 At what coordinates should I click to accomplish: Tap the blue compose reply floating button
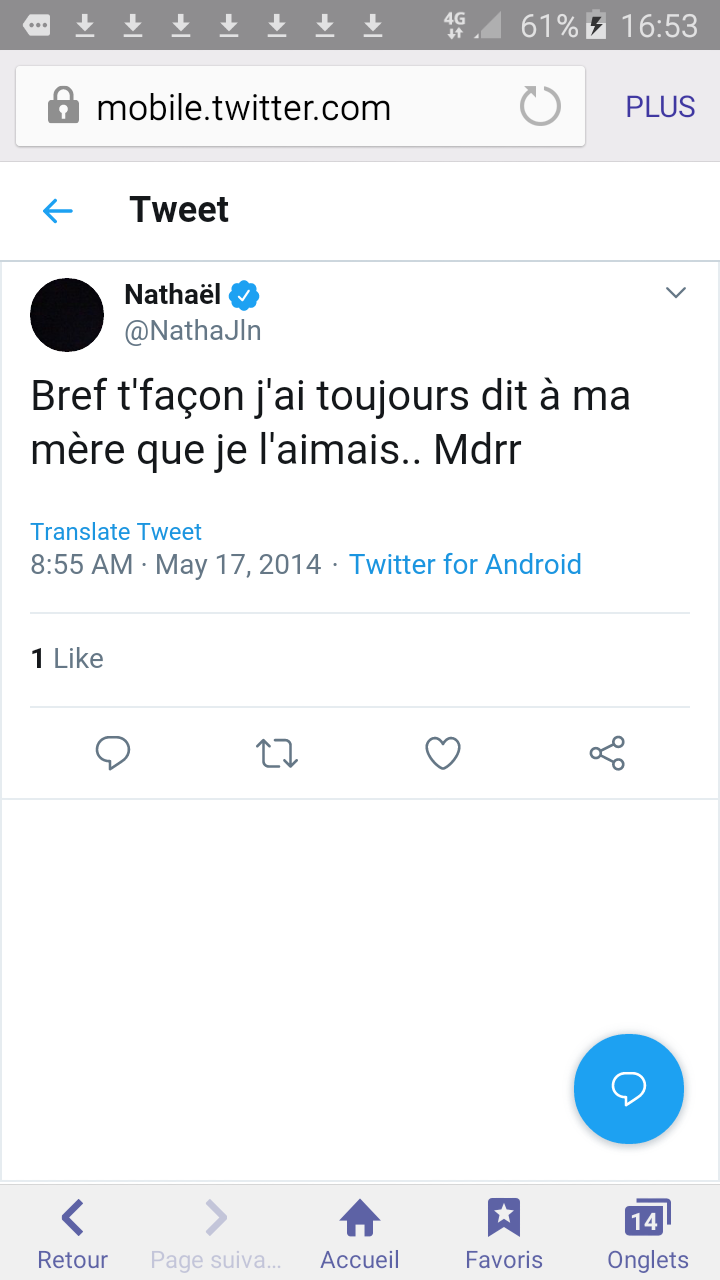[628, 1089]
